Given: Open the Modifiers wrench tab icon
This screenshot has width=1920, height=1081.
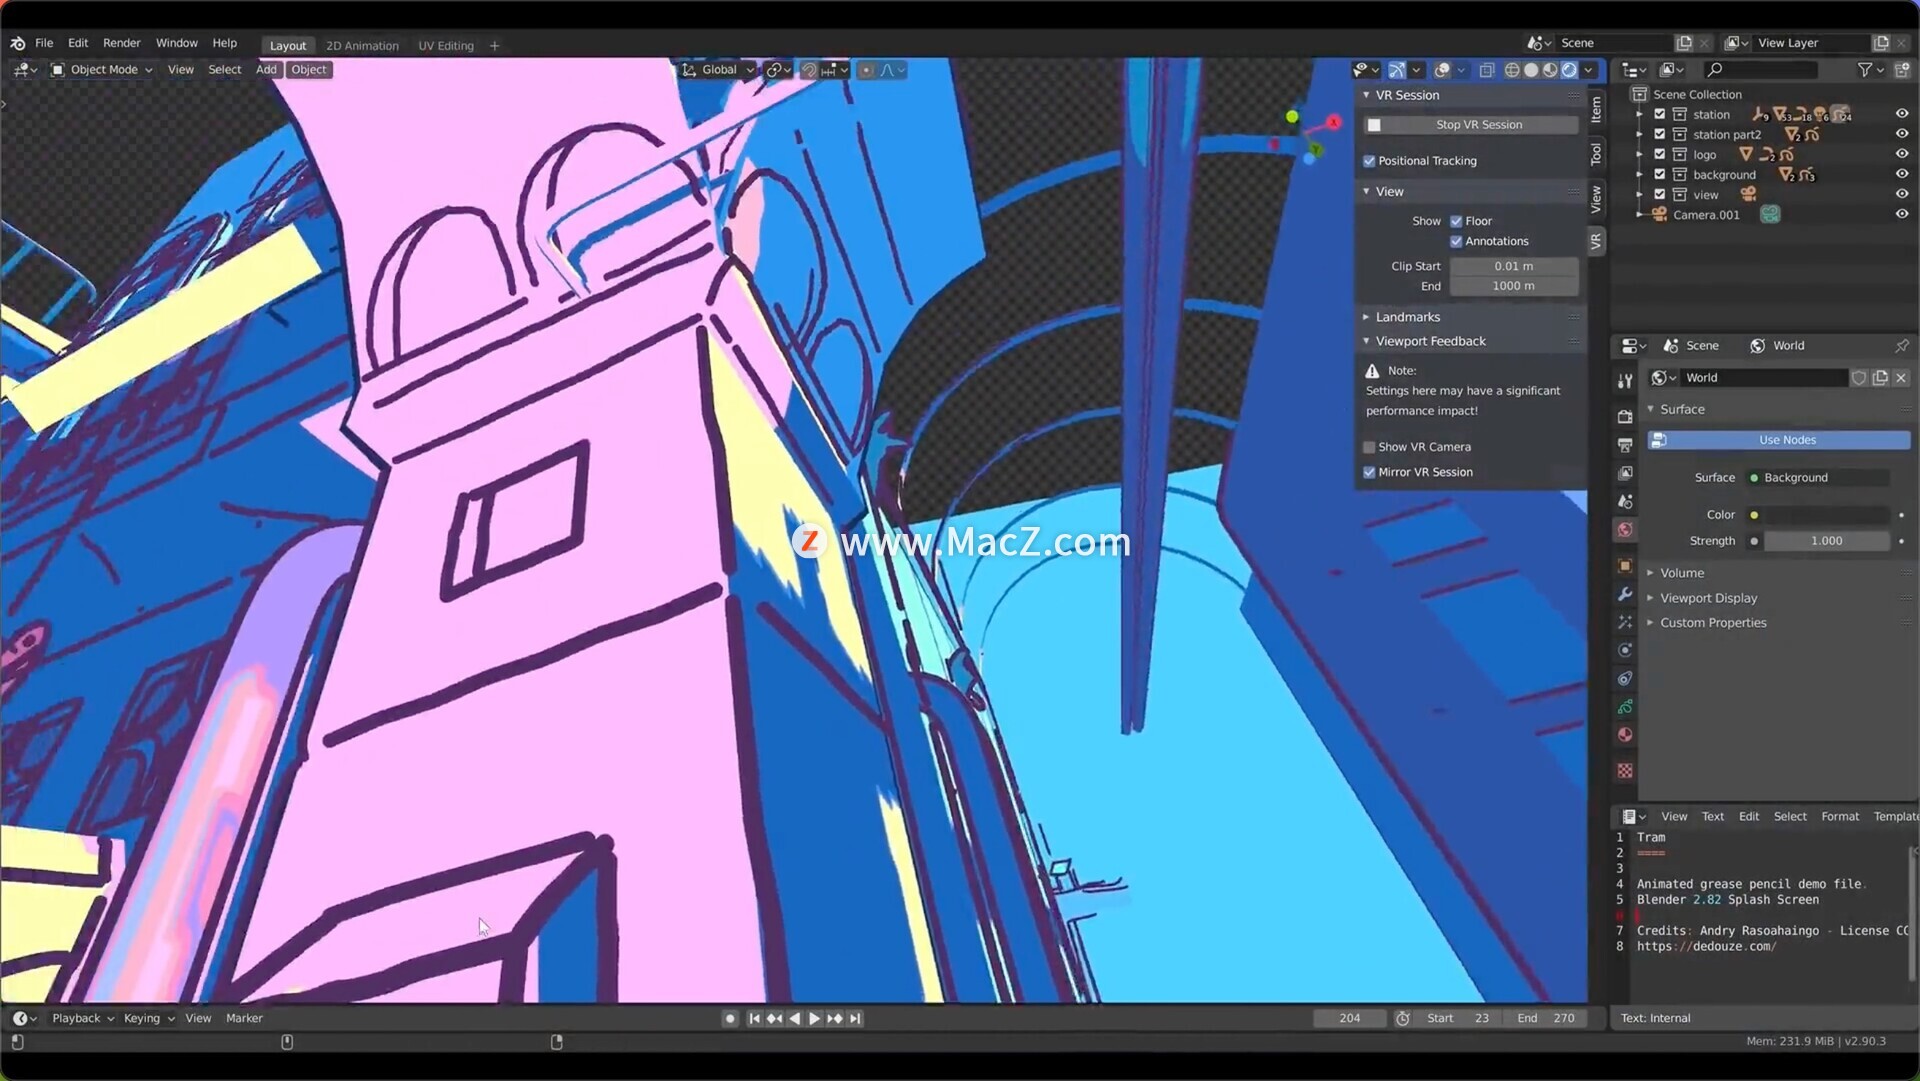Looking at the screenshot, I should (x=1625, y=594).
